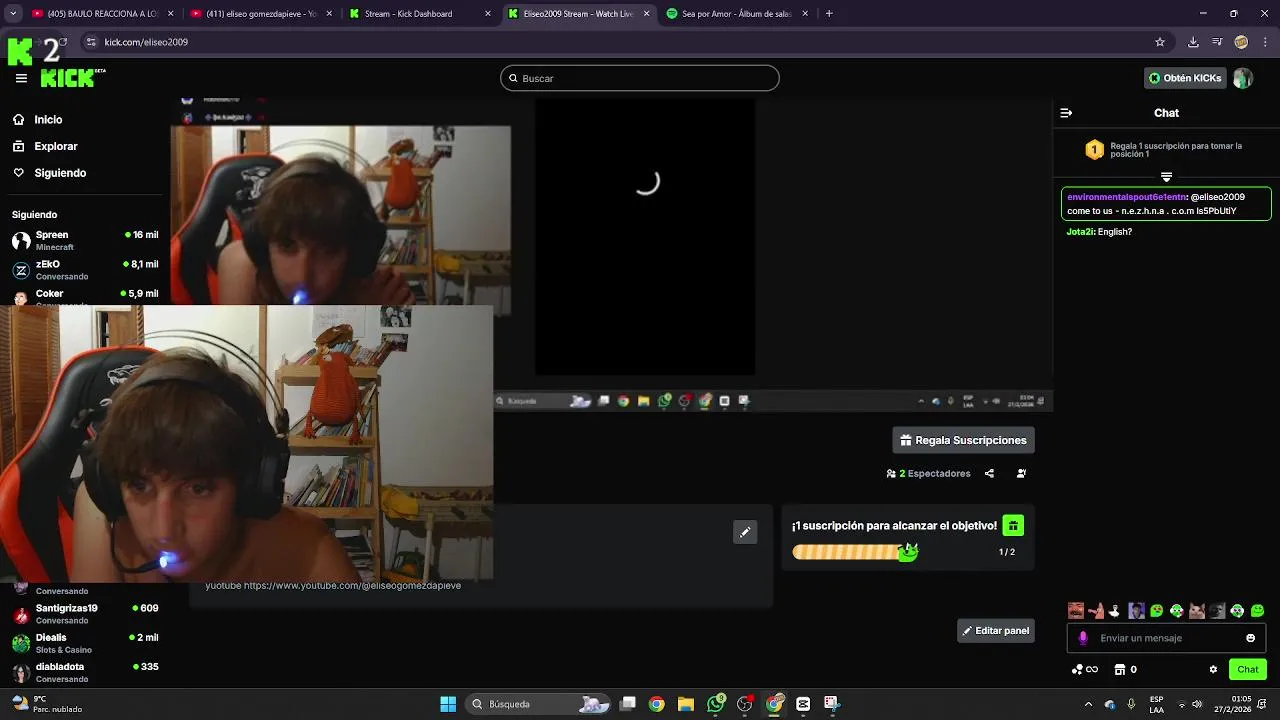Viewport: 1280px width, 720px height.
Task: Open Chrome from the Windows taskbar
Action: (656, 704)
